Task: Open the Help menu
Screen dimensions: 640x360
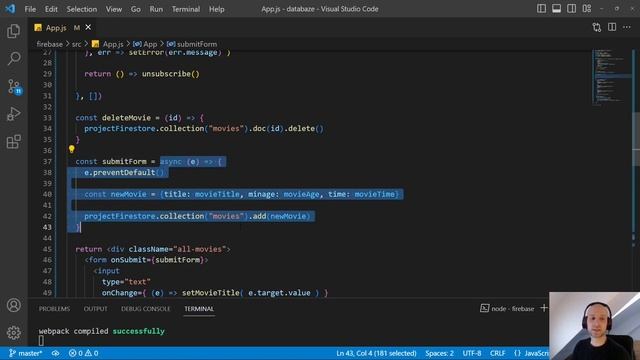Action: tap(217, 9)
